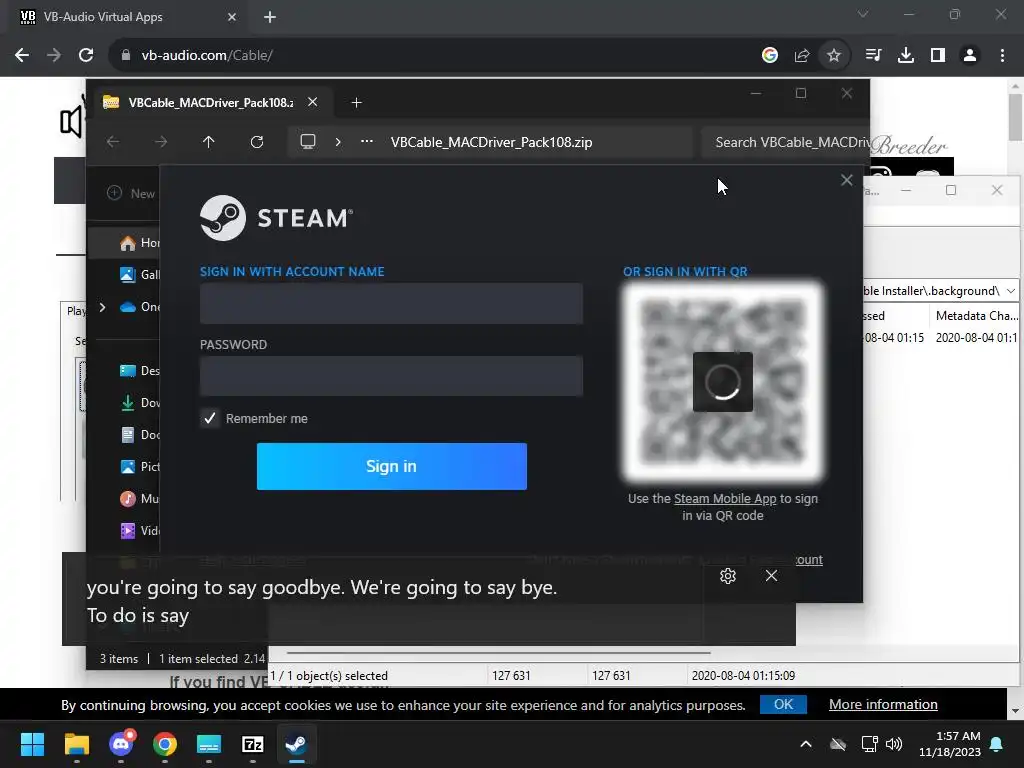Add a new File Explorer tab
Image resolution: width=1024 pixels, height=768 pixels.
(357, 103)
